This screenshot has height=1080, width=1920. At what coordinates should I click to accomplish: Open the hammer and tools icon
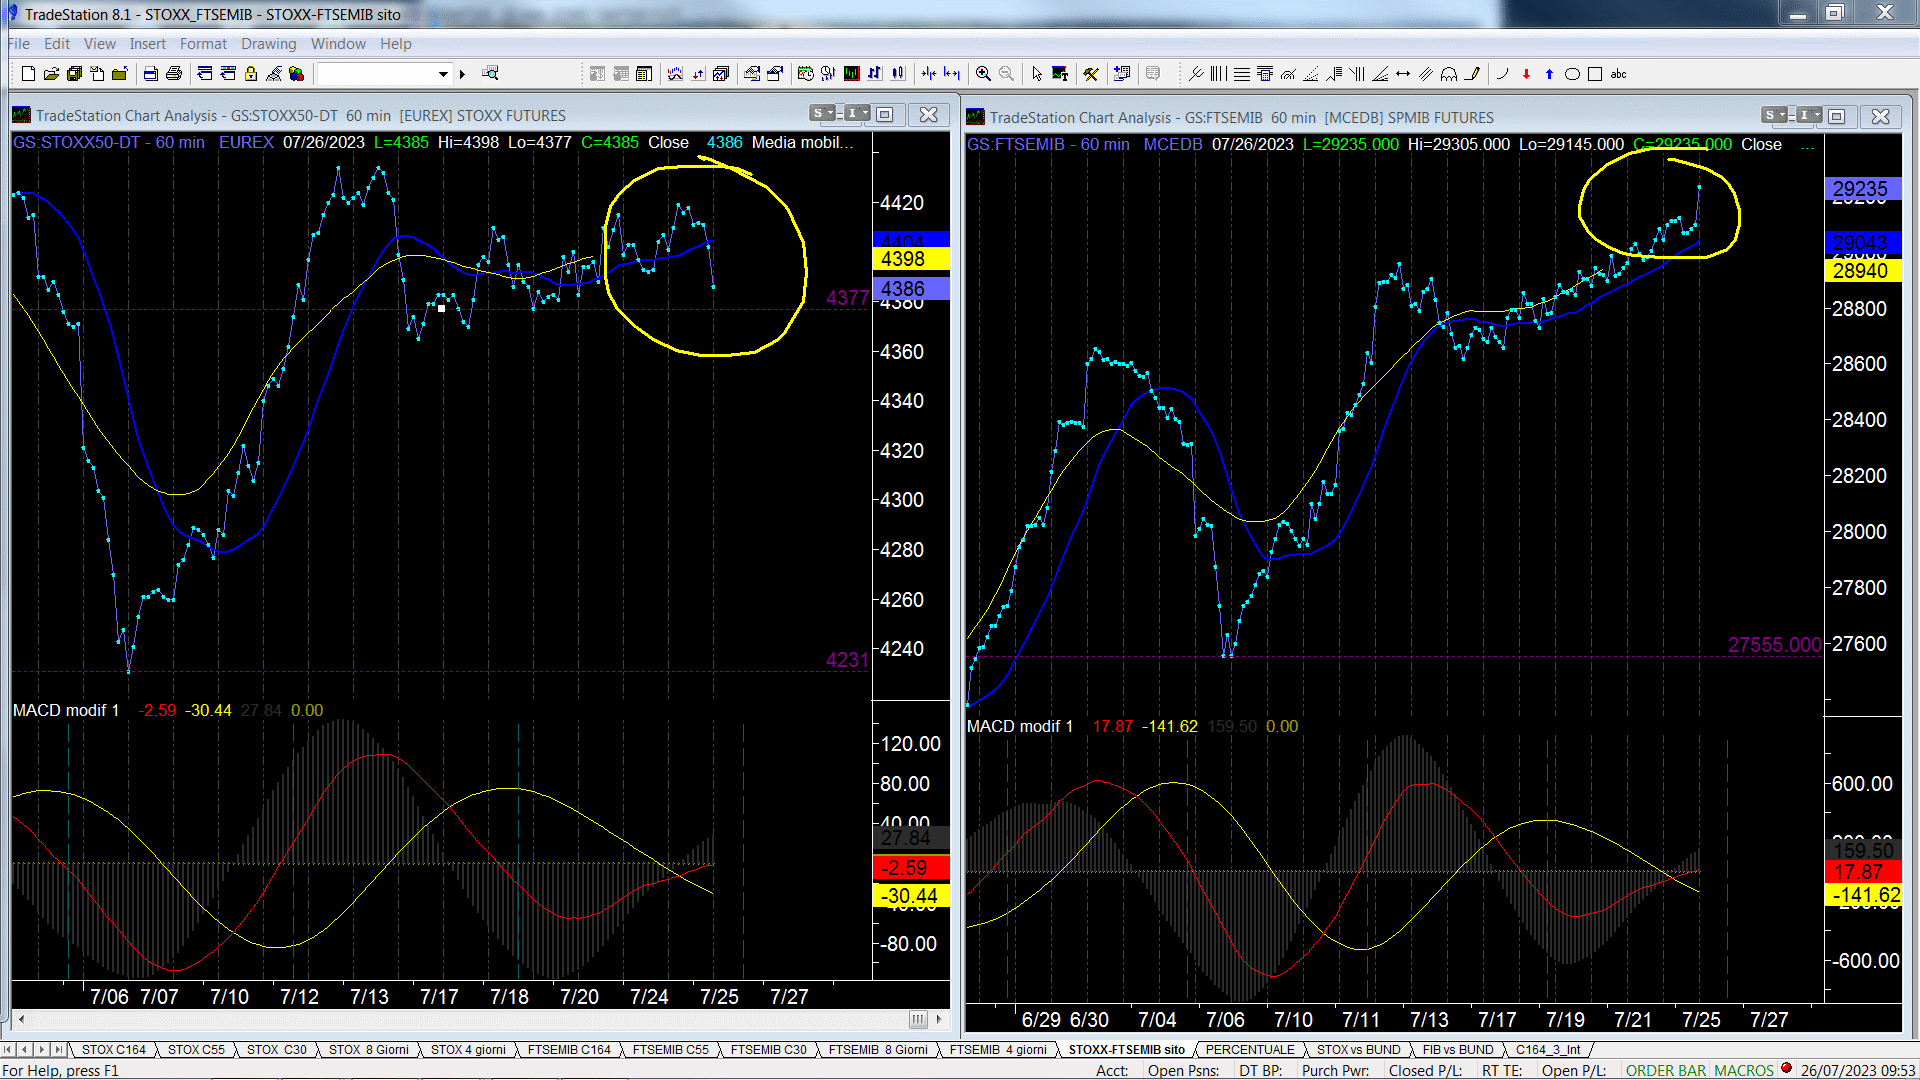point(1091,74)
